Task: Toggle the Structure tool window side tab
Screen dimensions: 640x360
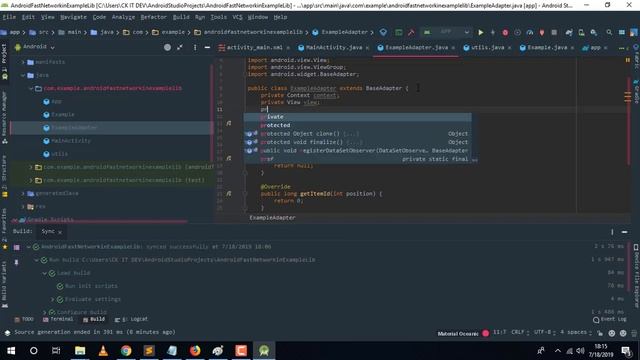Action: click(x=4, y=176)
